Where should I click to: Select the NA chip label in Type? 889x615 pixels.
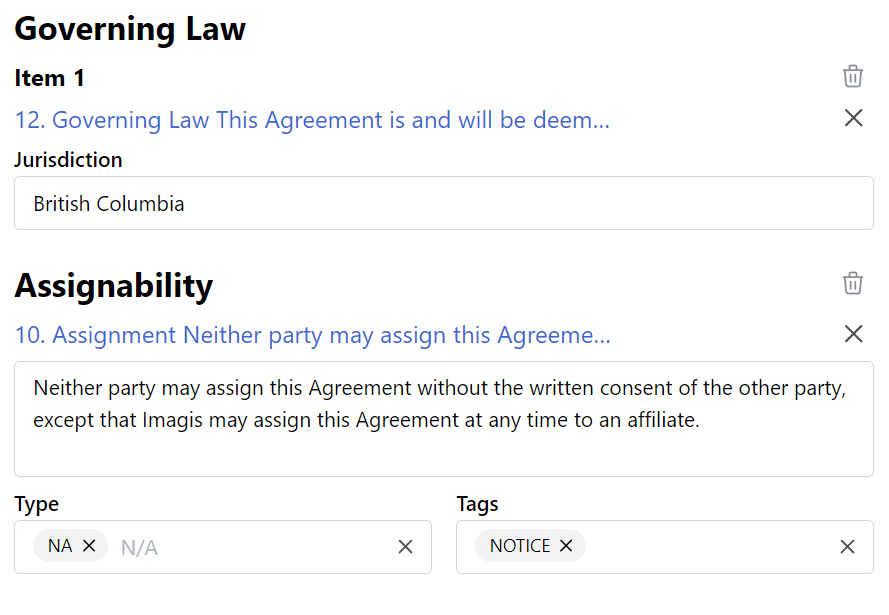click(x=60, y=546)
